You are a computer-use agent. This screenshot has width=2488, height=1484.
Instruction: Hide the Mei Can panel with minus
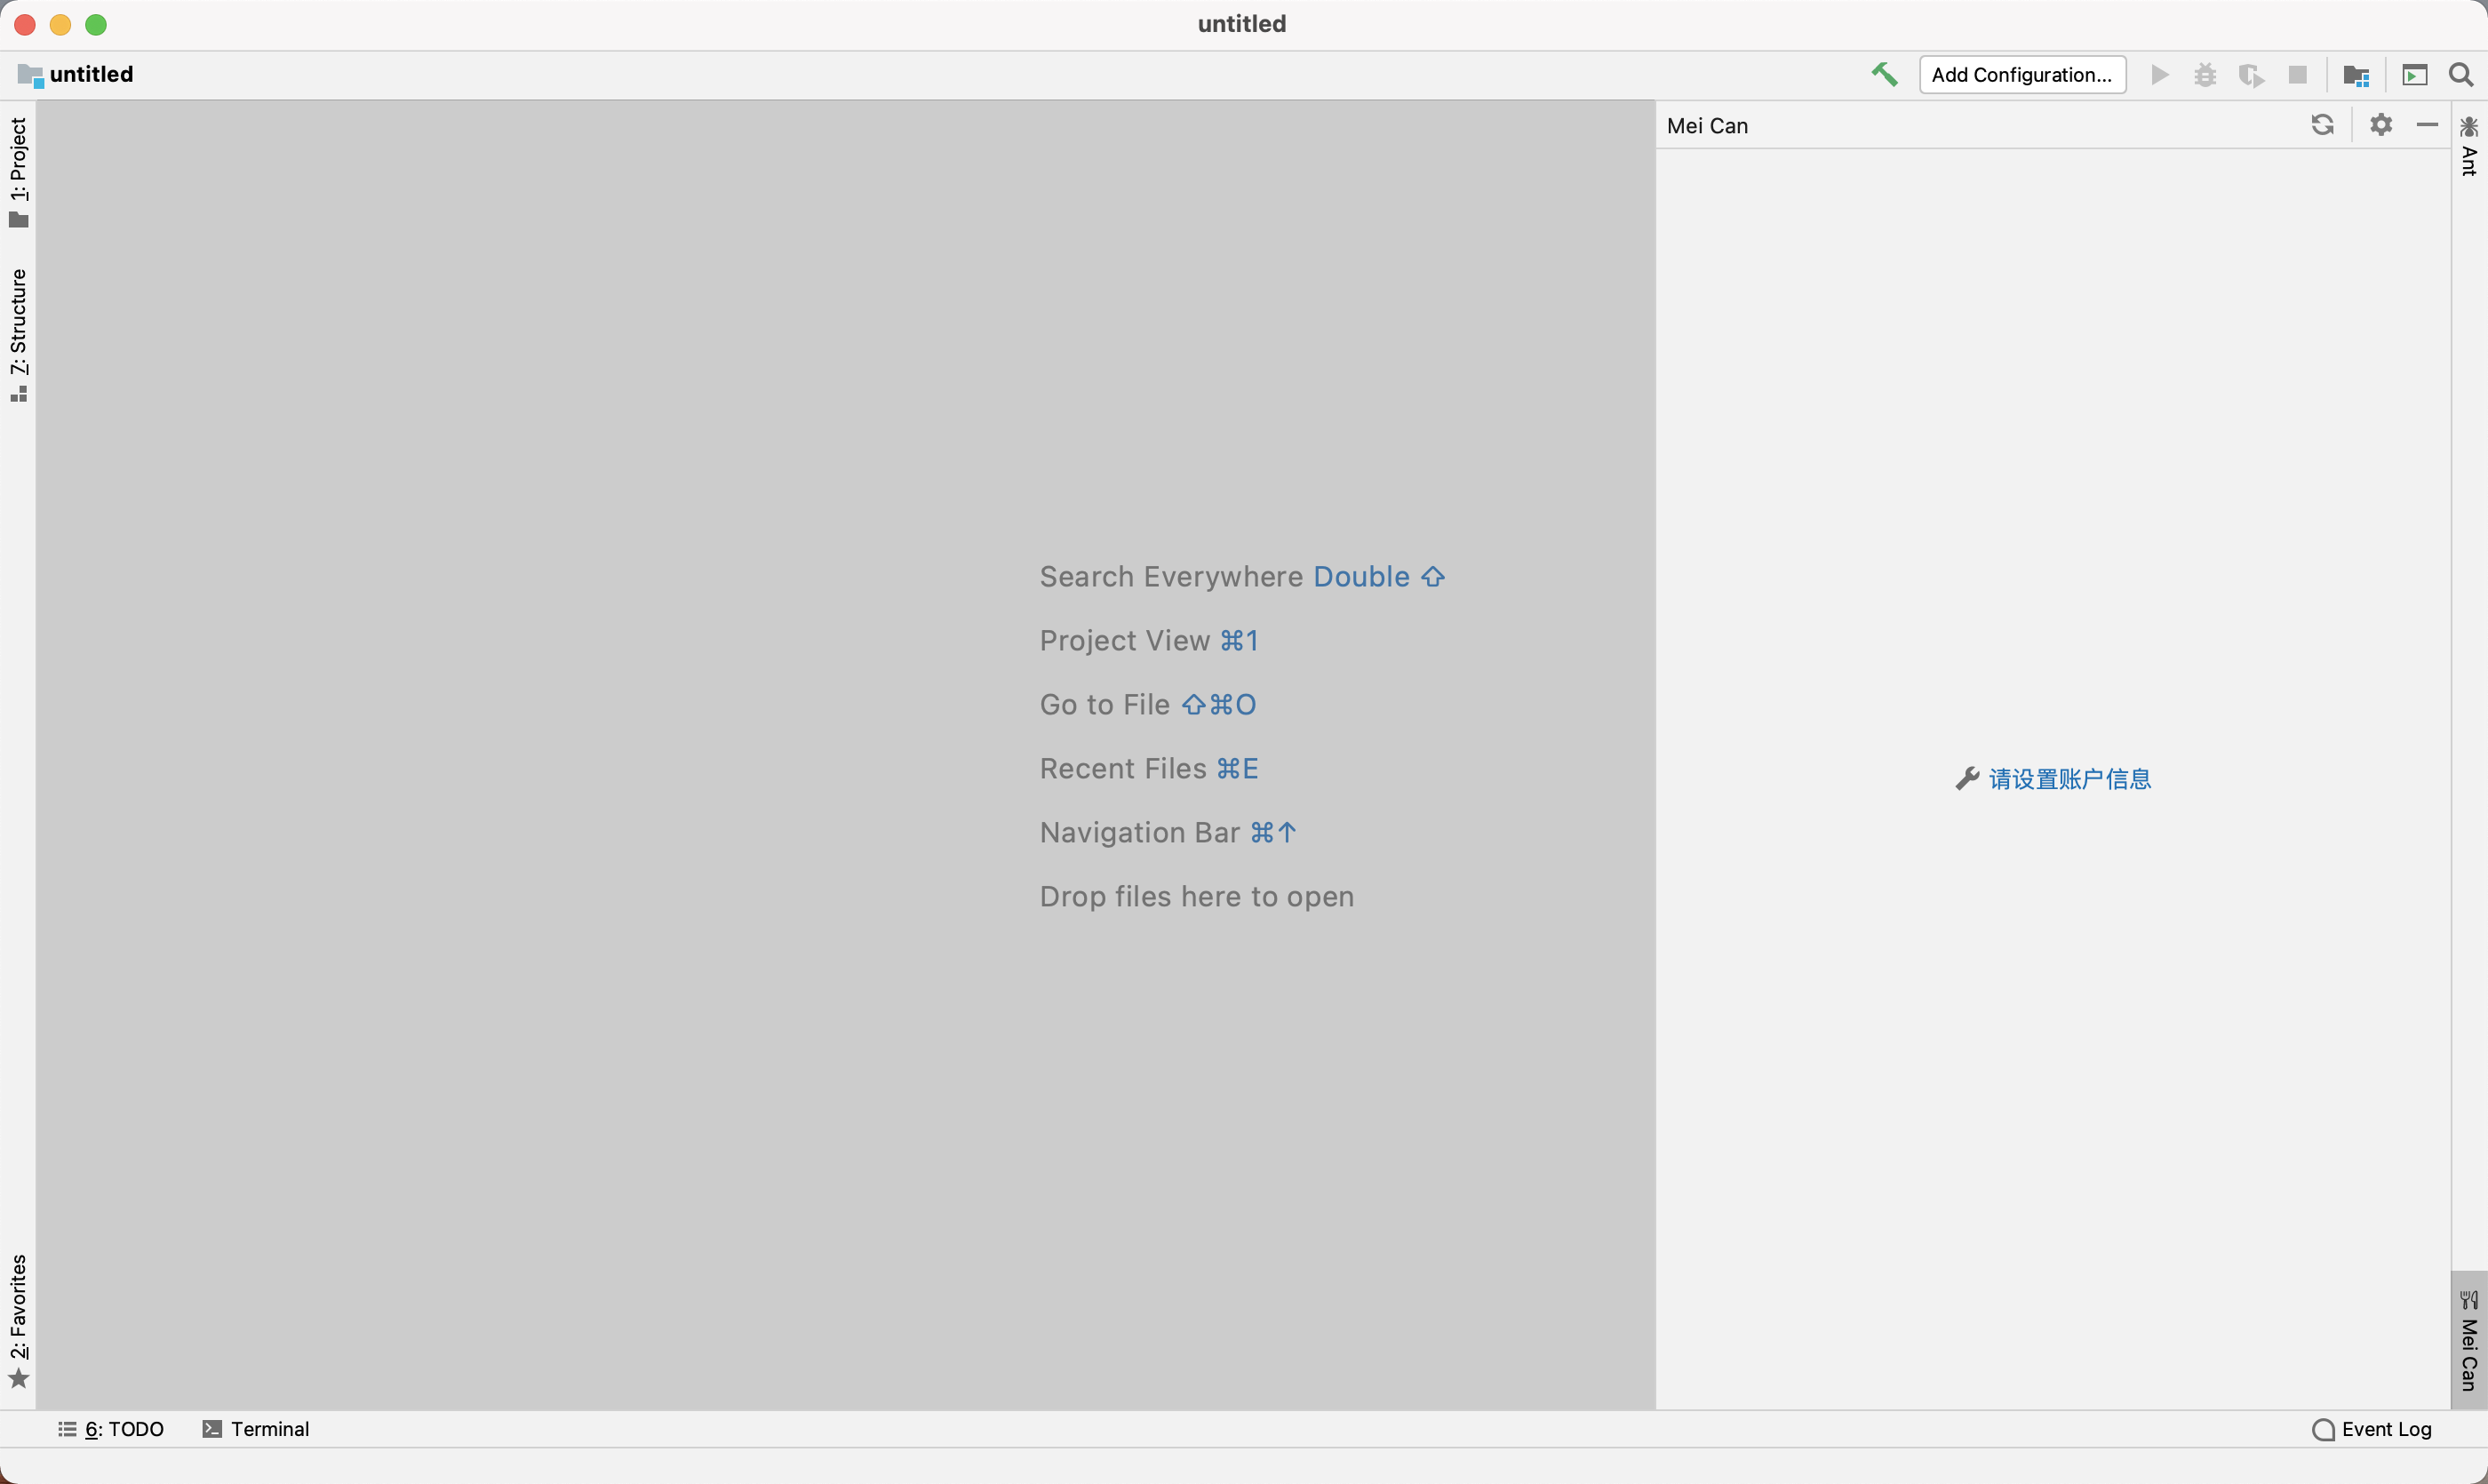pos(2427,125)
